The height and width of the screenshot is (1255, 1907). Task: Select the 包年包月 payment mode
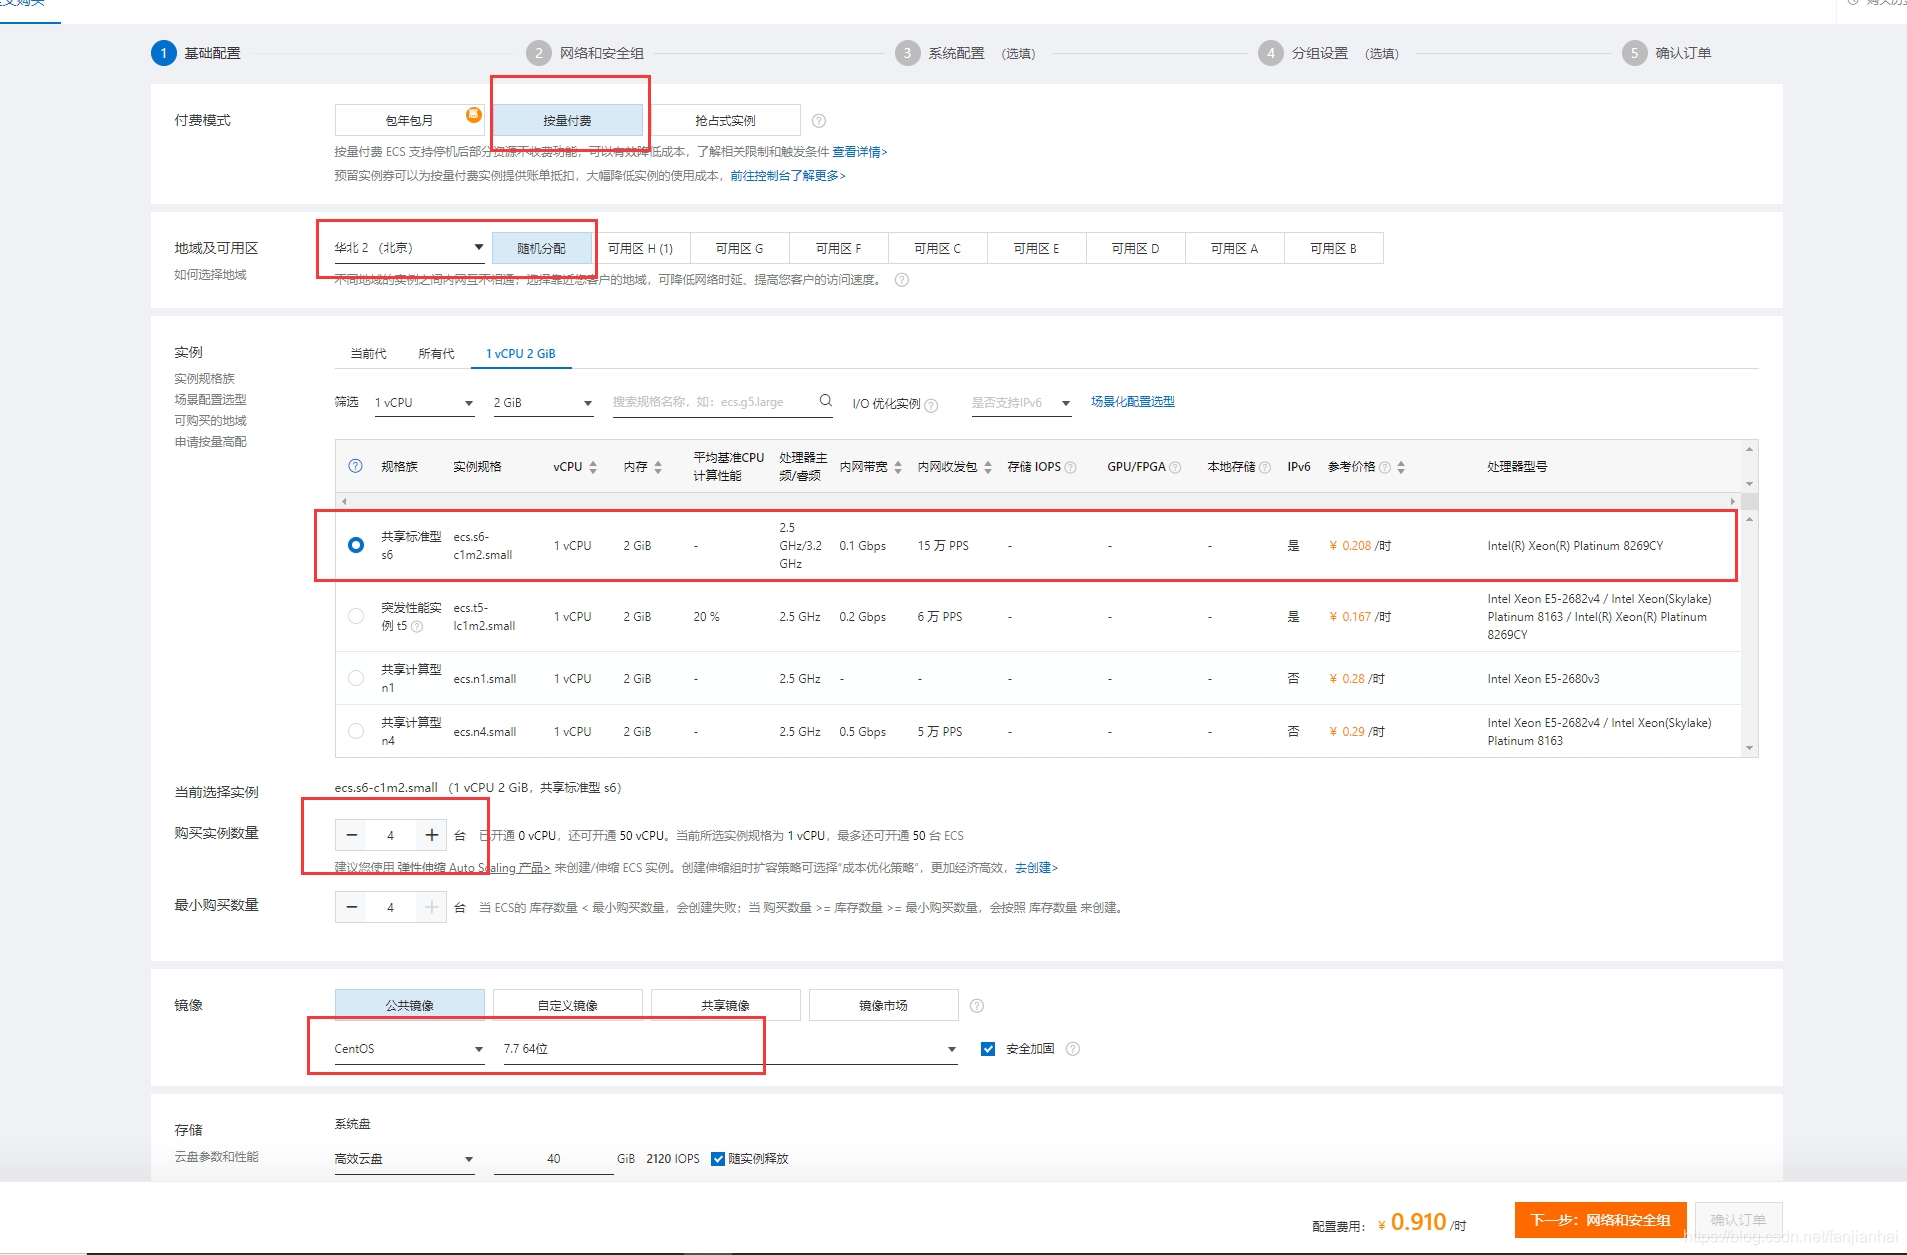[409, 121]
